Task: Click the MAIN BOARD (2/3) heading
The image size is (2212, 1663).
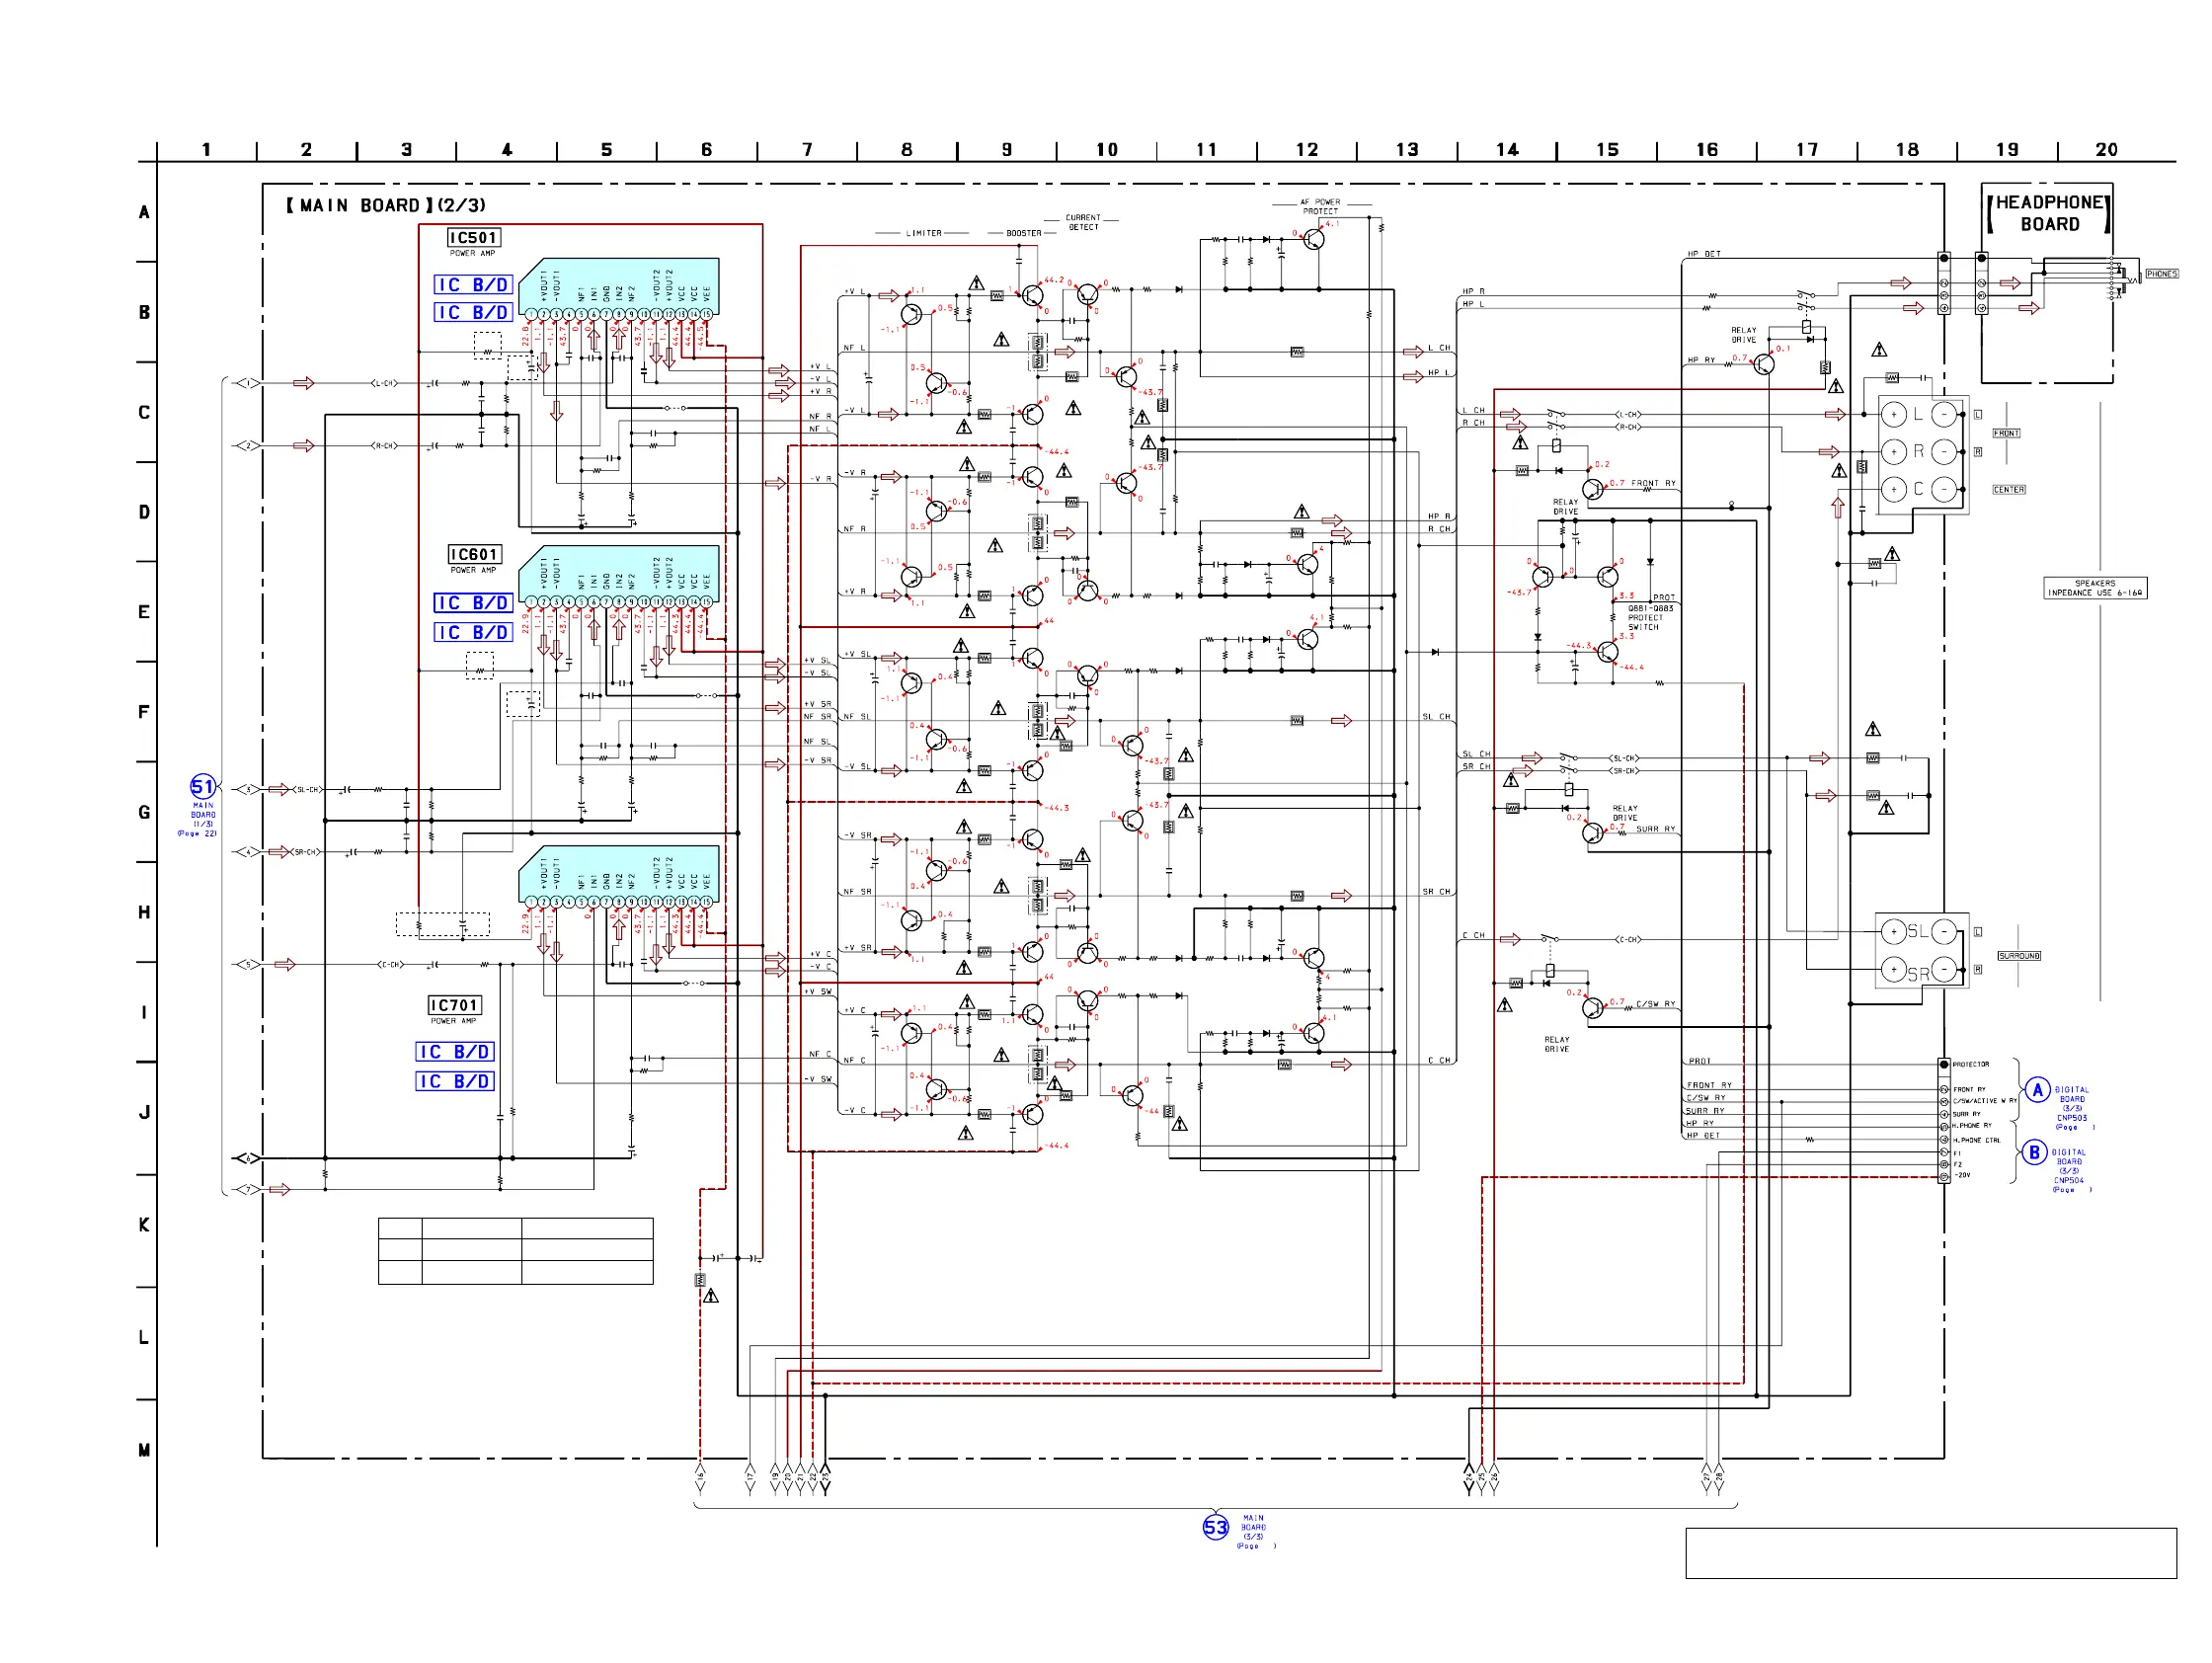Action: [386, 205]
